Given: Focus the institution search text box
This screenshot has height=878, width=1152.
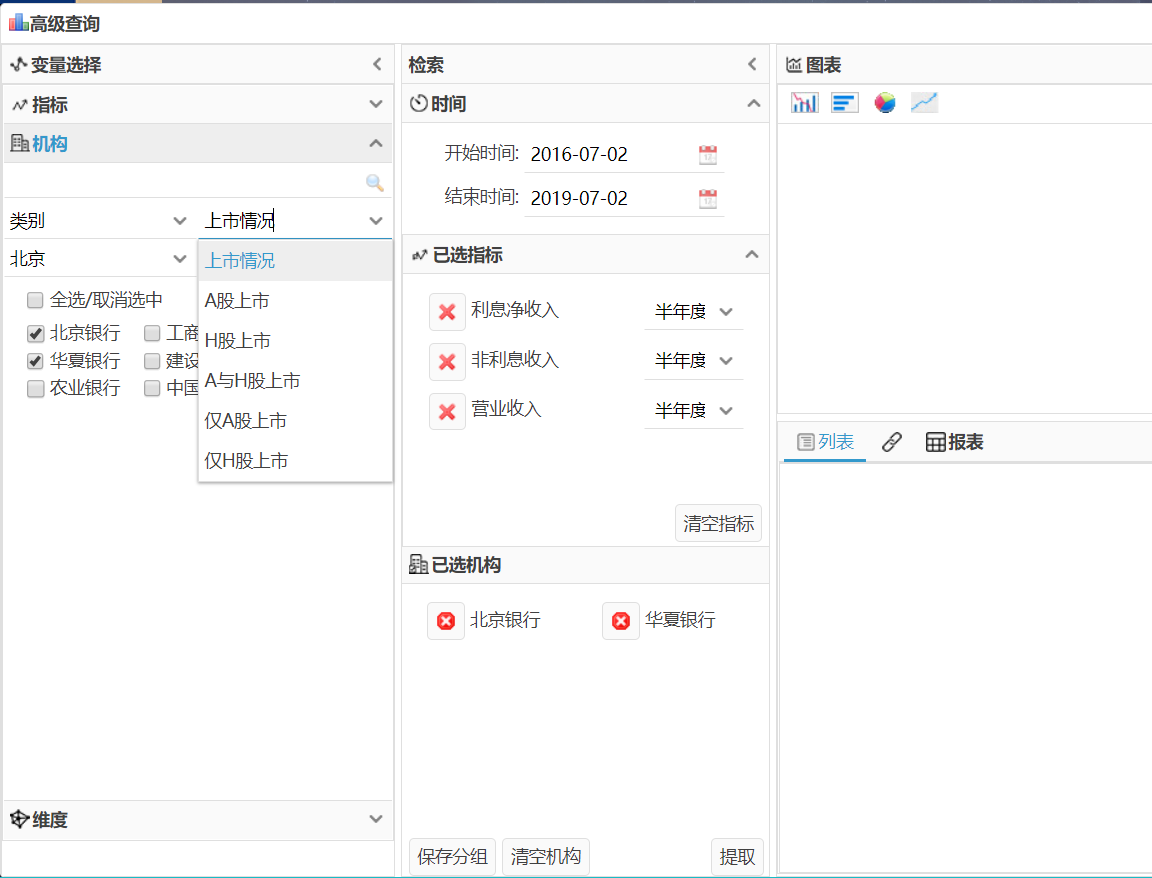Looking at the screenshot, I should (184, 182).
